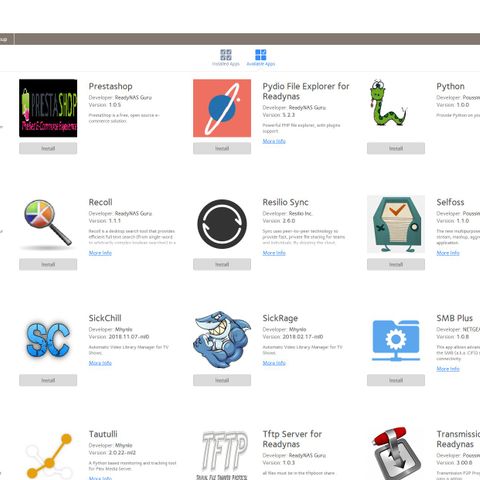Open More Info for Pydio File Explorer
The height and width of the screenshot is (480, 480).
tap(274, 141)
